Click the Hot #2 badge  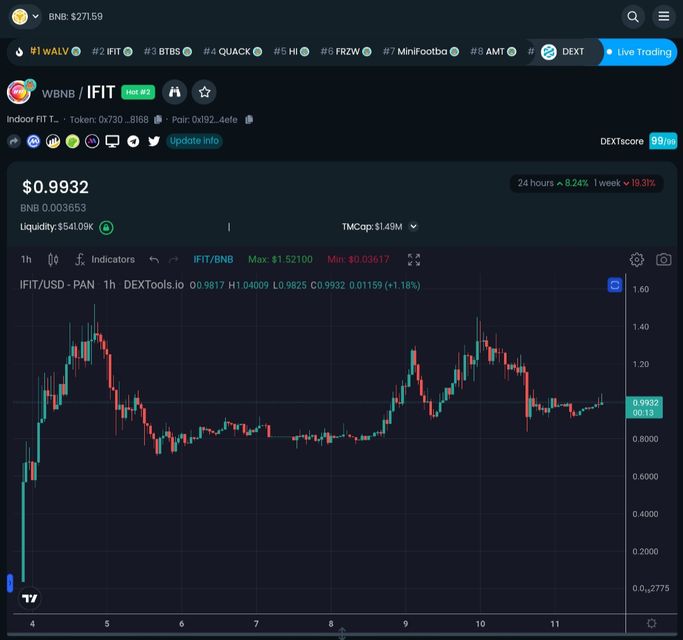click(x=138, y=92)
